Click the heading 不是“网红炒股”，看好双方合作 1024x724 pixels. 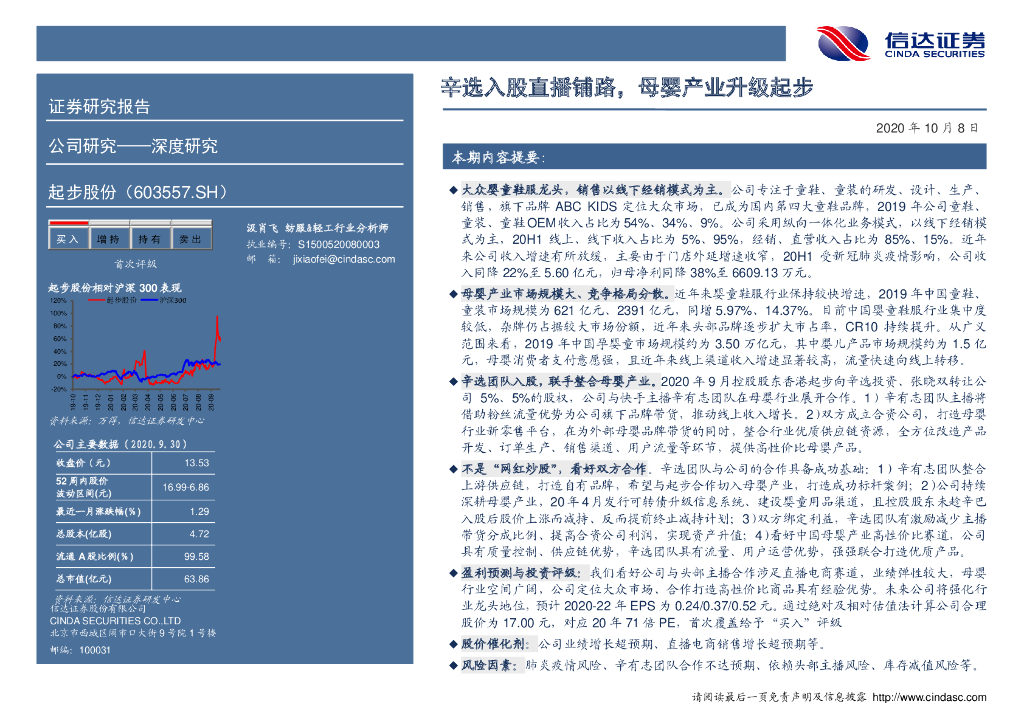pyautogui.click(x=555, y=469)
